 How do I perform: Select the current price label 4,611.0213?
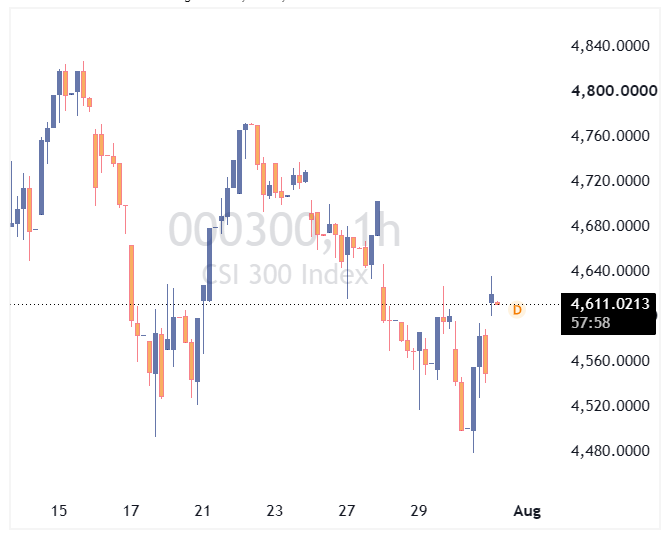[610, 304]
